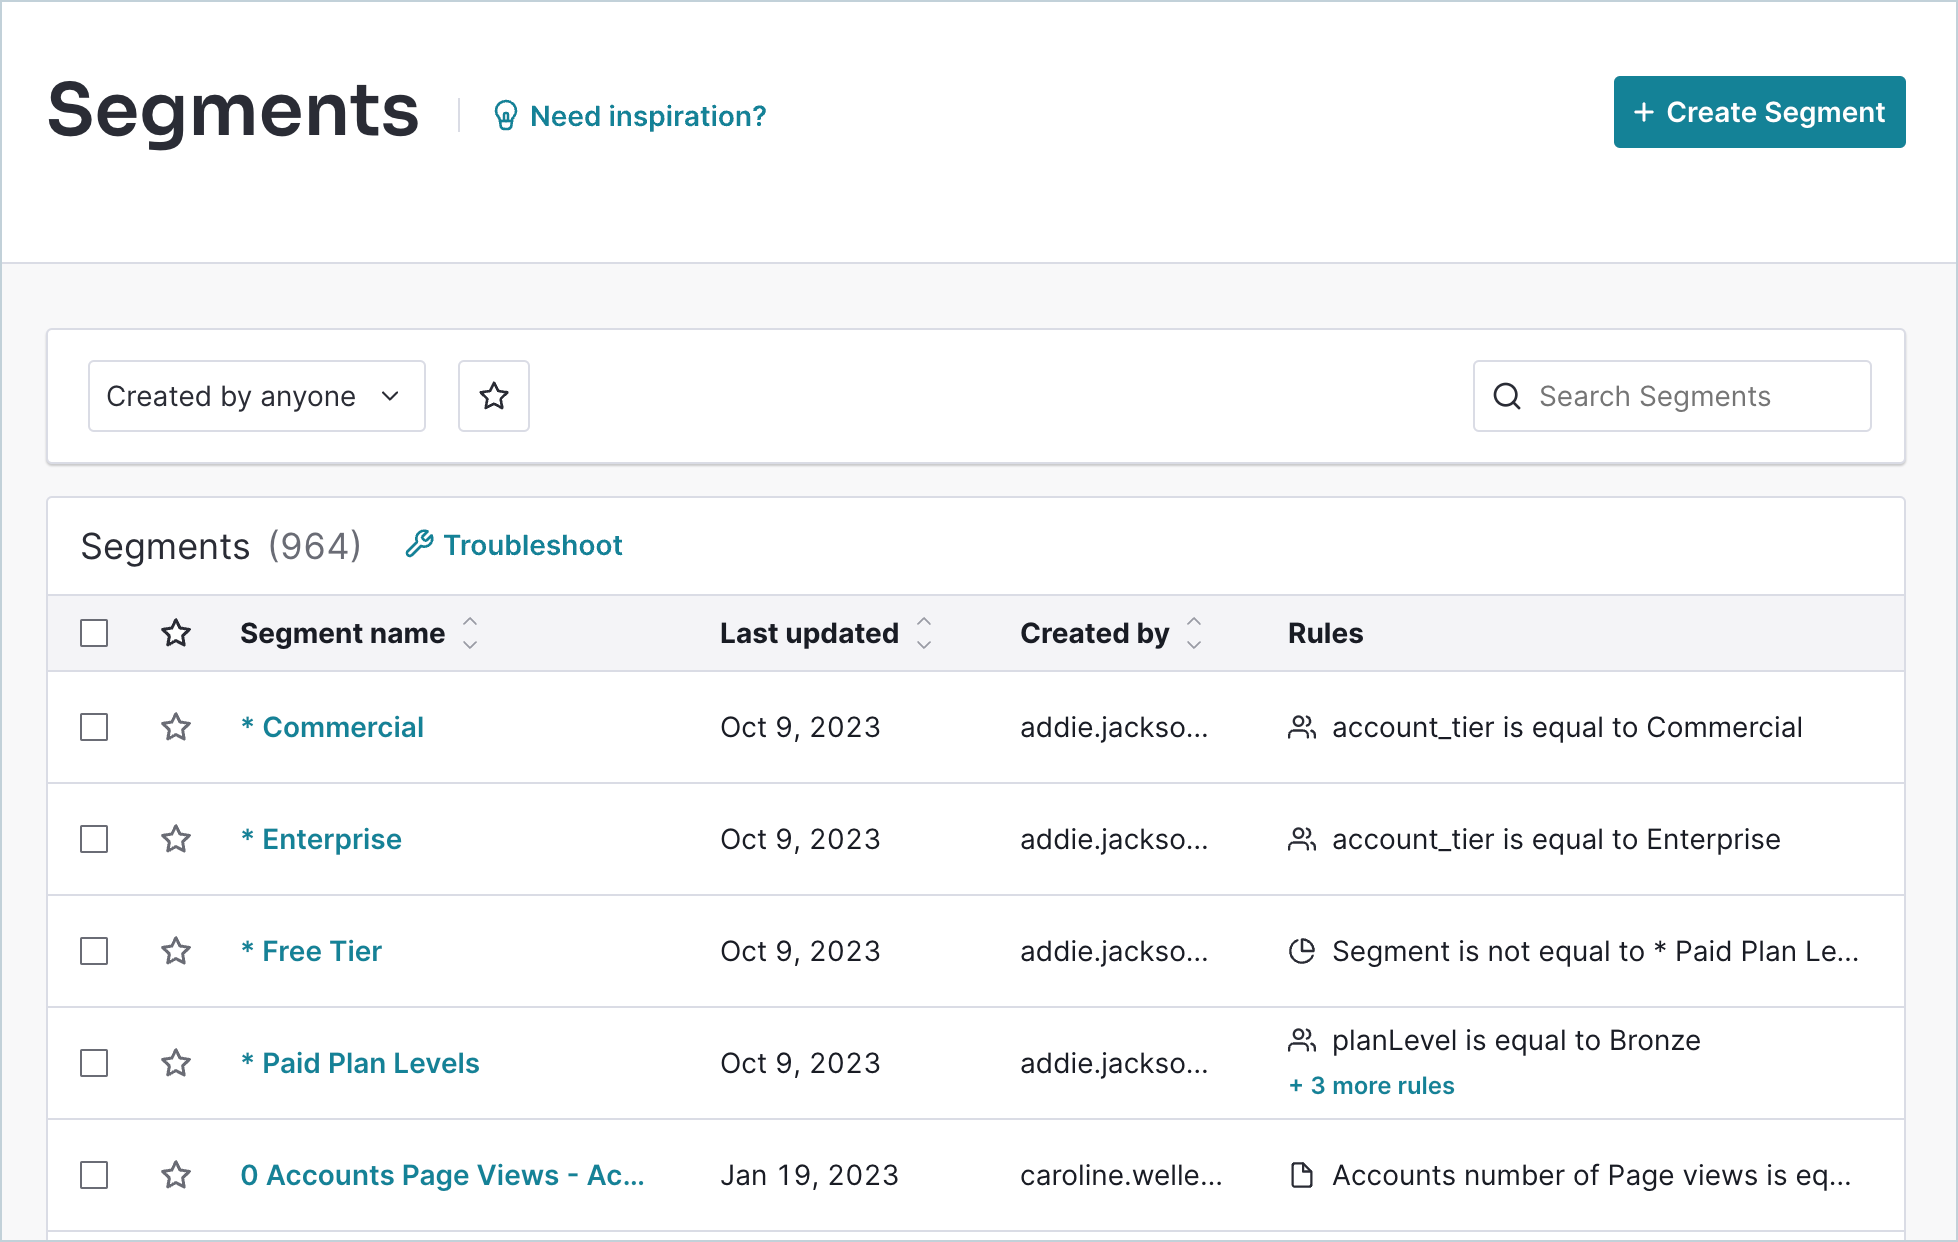This screenshot has height=1242, width=1958.
Task: Expand the + 3 more rules link
Action: pos(1372,1086)
